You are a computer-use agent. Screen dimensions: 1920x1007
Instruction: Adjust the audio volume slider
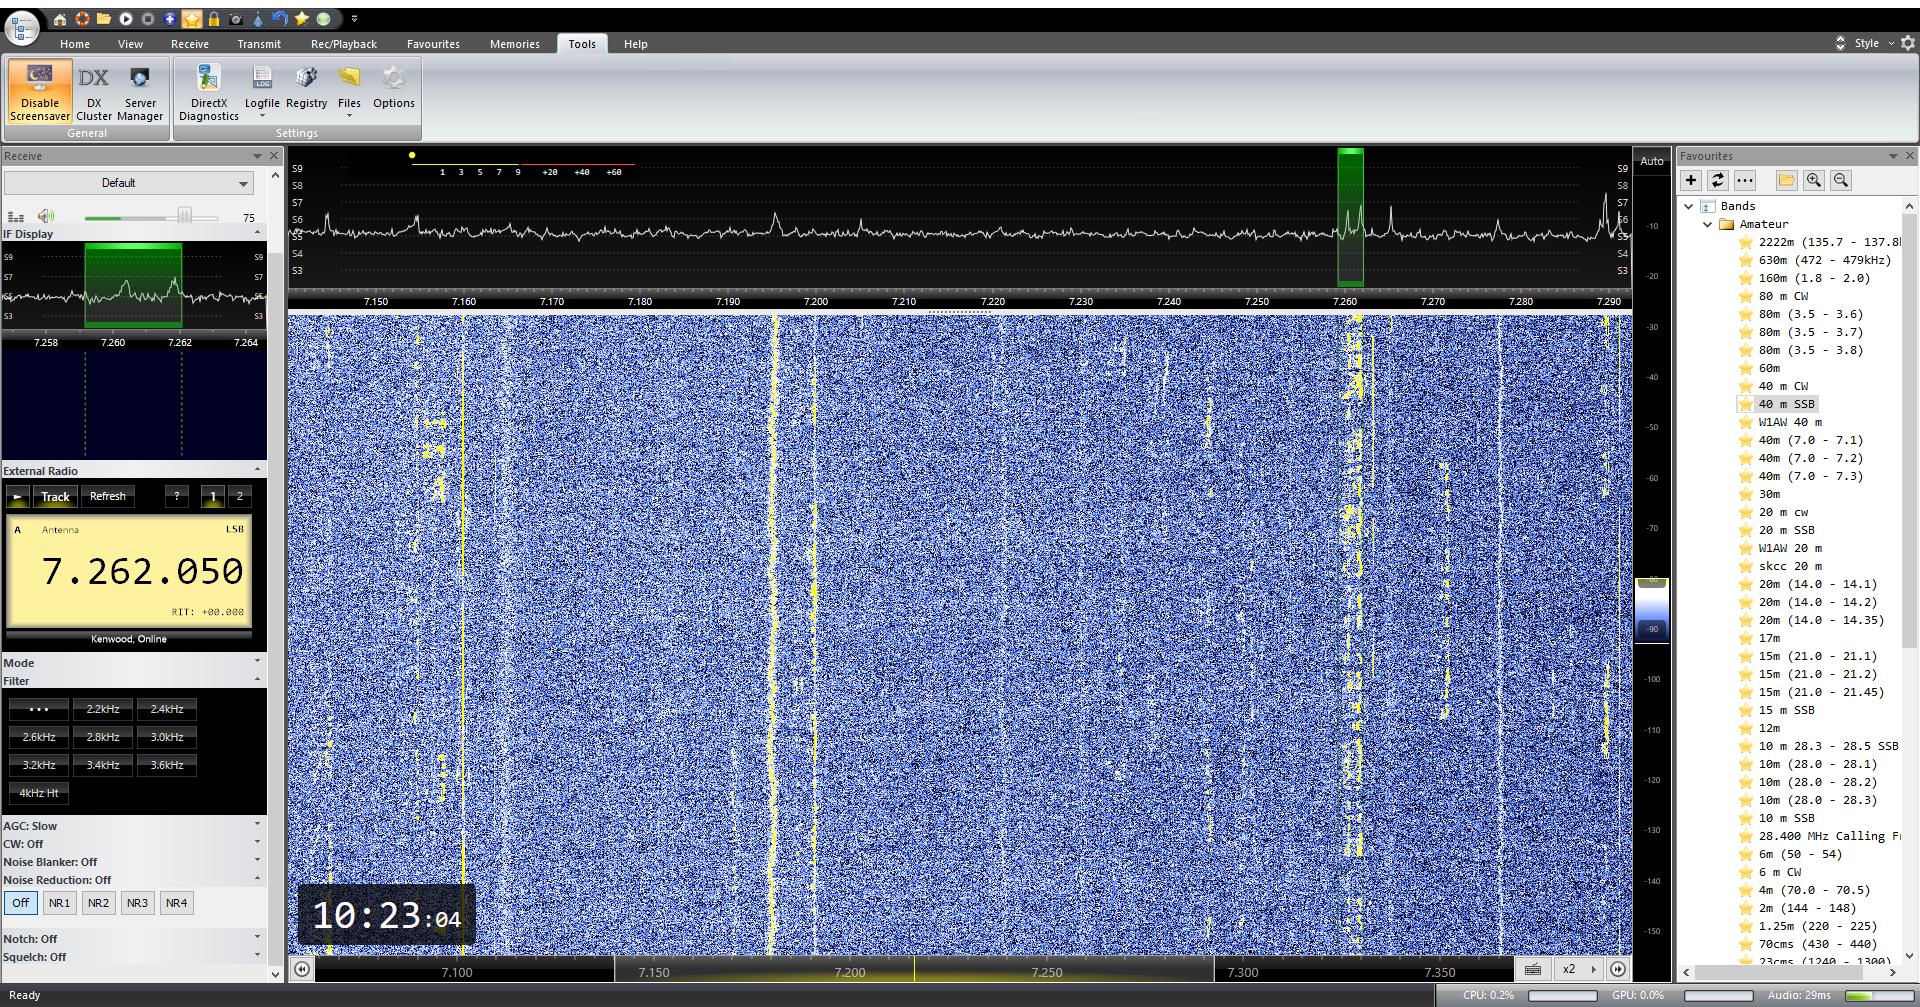click(184, 216)
